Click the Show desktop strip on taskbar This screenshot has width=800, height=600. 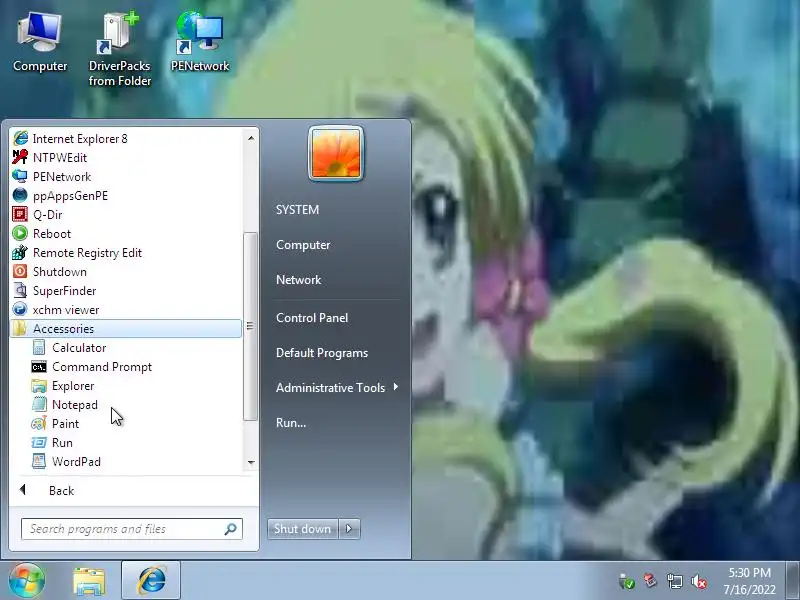tap(793, 581)
